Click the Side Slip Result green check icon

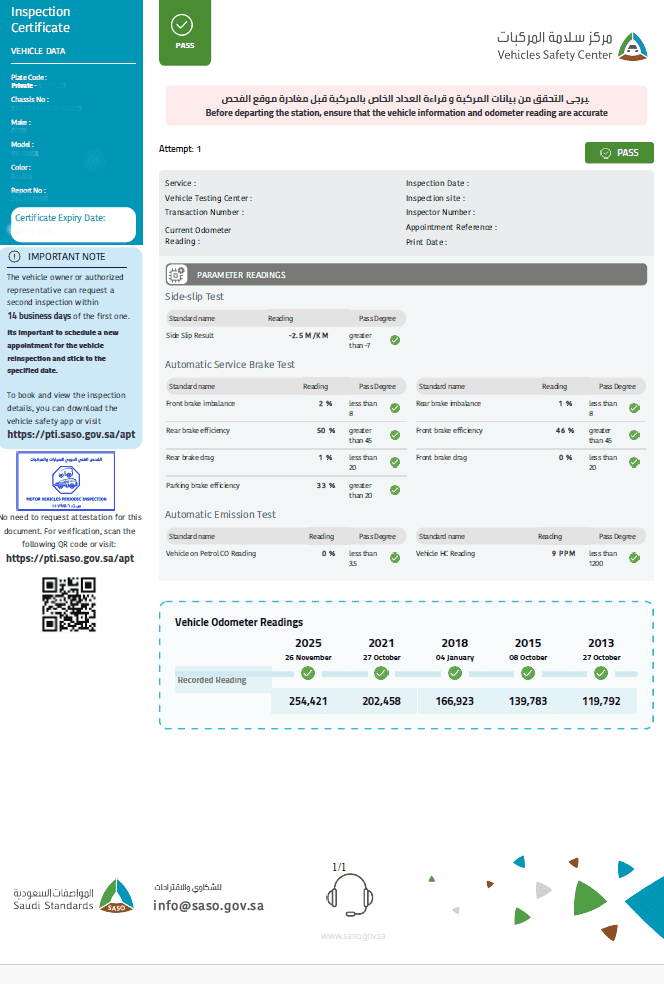tap(395, 340)
